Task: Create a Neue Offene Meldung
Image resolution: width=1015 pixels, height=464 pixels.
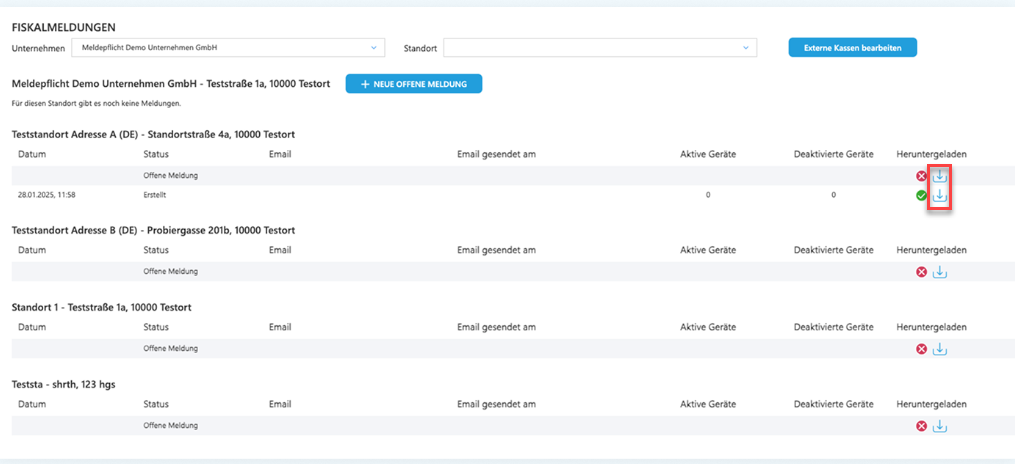Action: point(414,84)
